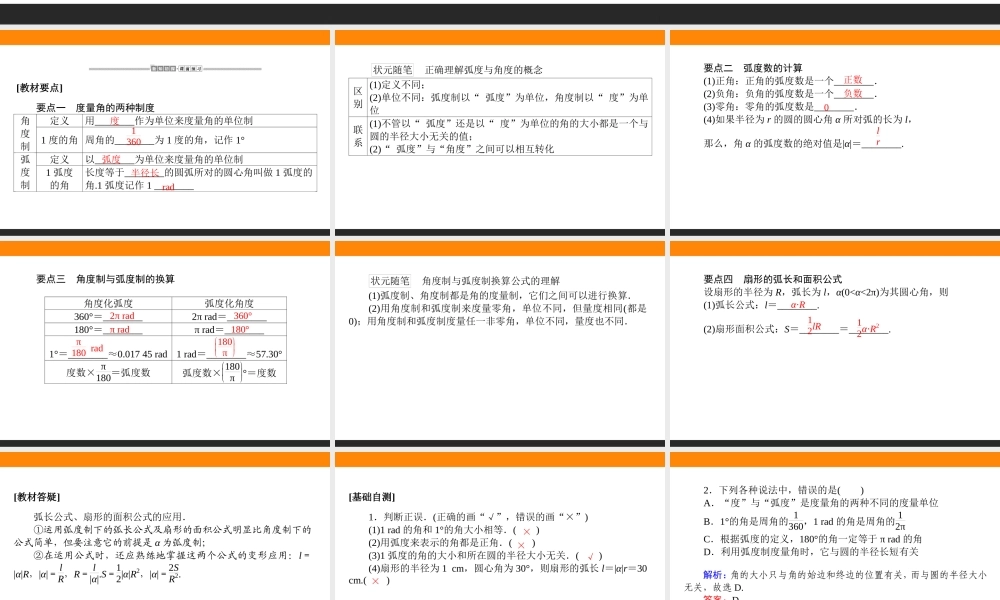Click the red l/r fraction answer
1000x600 pixels.
[x=878, y=136]
